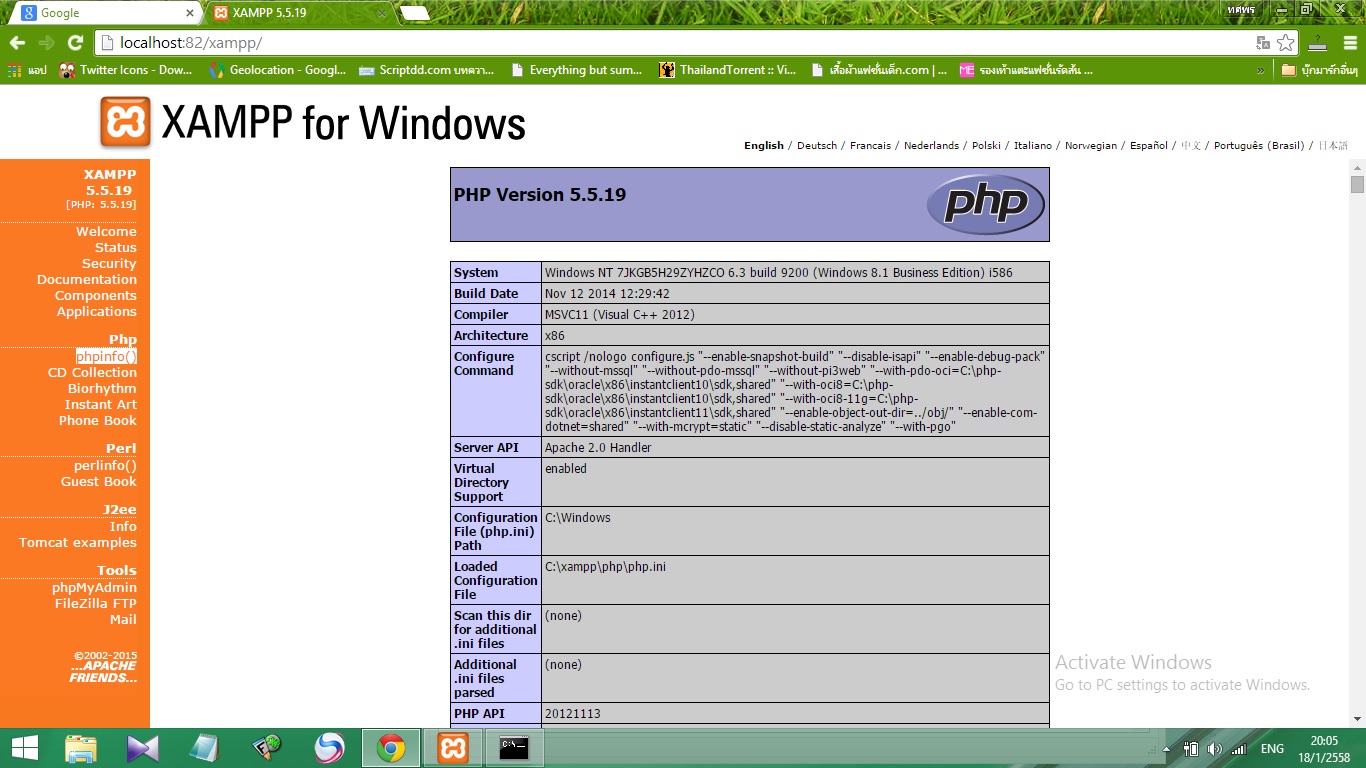View Components from the sidebar
This screenshot has height=768, width=1366.
[x=96, y=295]
